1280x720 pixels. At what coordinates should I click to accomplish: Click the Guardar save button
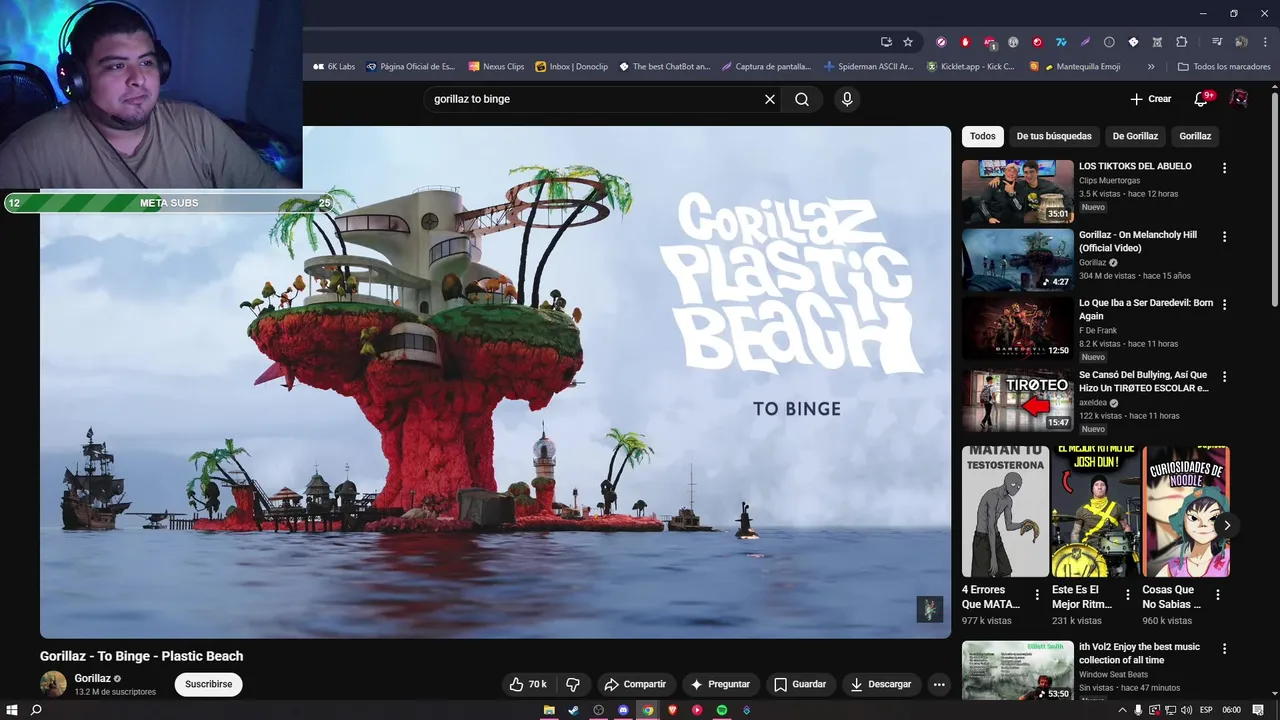point(800,684)
